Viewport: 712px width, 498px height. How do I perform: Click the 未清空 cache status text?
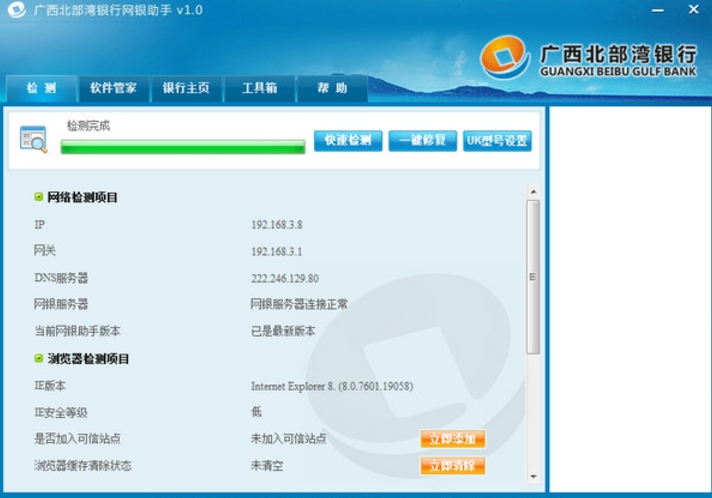click(267, 466)
